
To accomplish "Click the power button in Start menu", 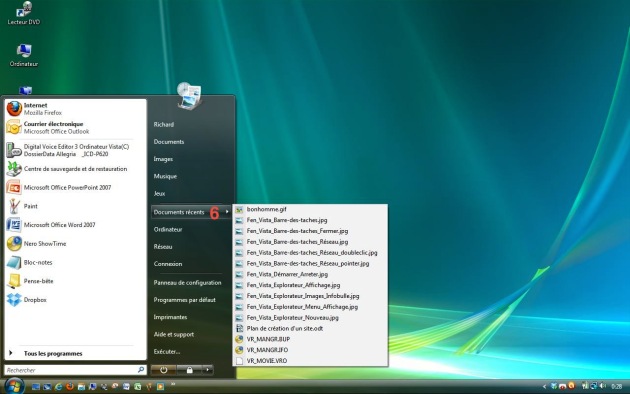I will [x=163, y=370].
